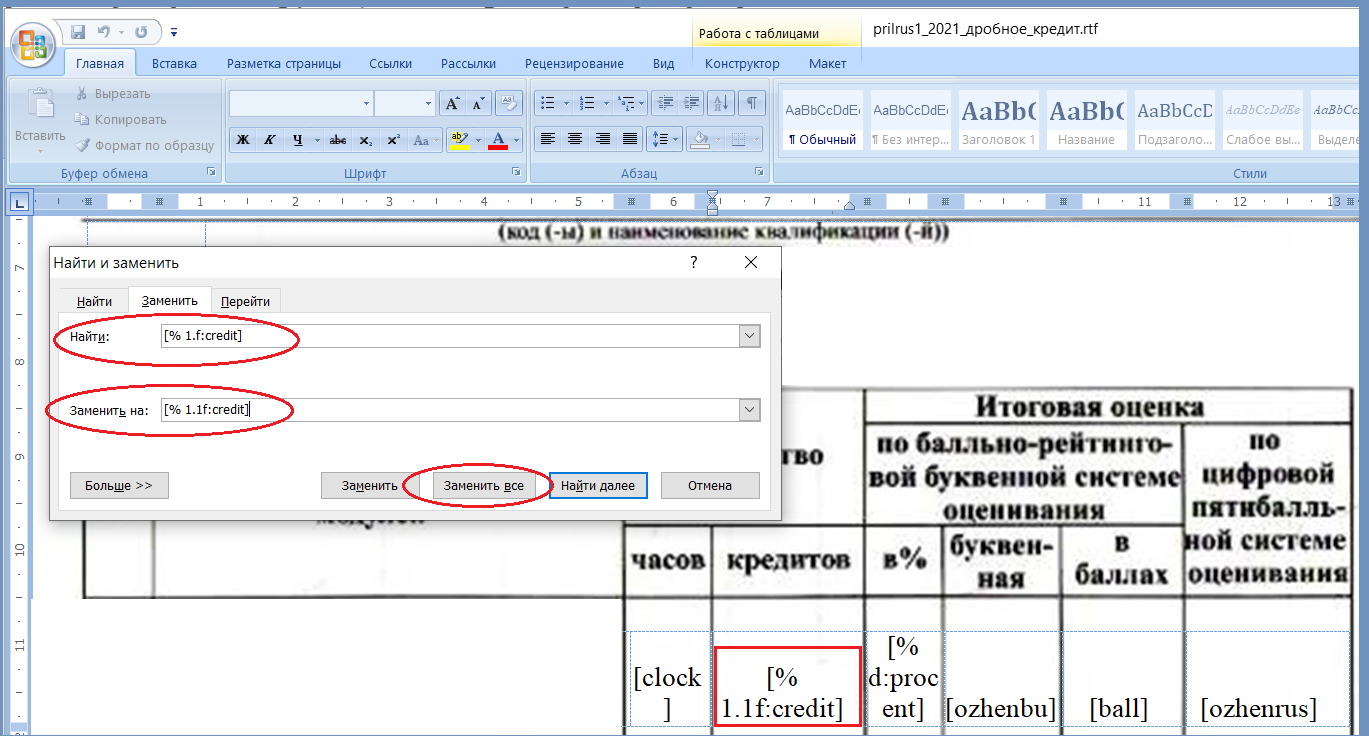The height and width of the screenshot is (736, 1369).
Task: Click the shrink font icon
Action: point(477,103)
